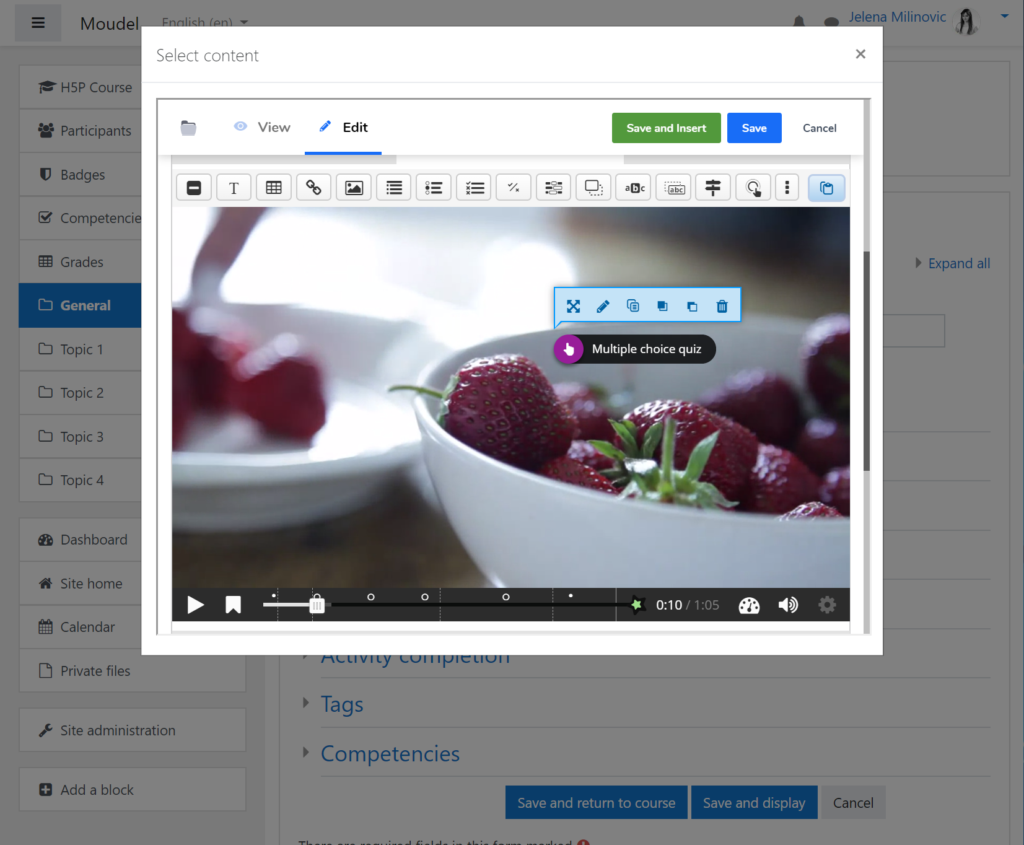
Task: Click the pencil edit icon above quiz
Action: click(x=603, y=307)
